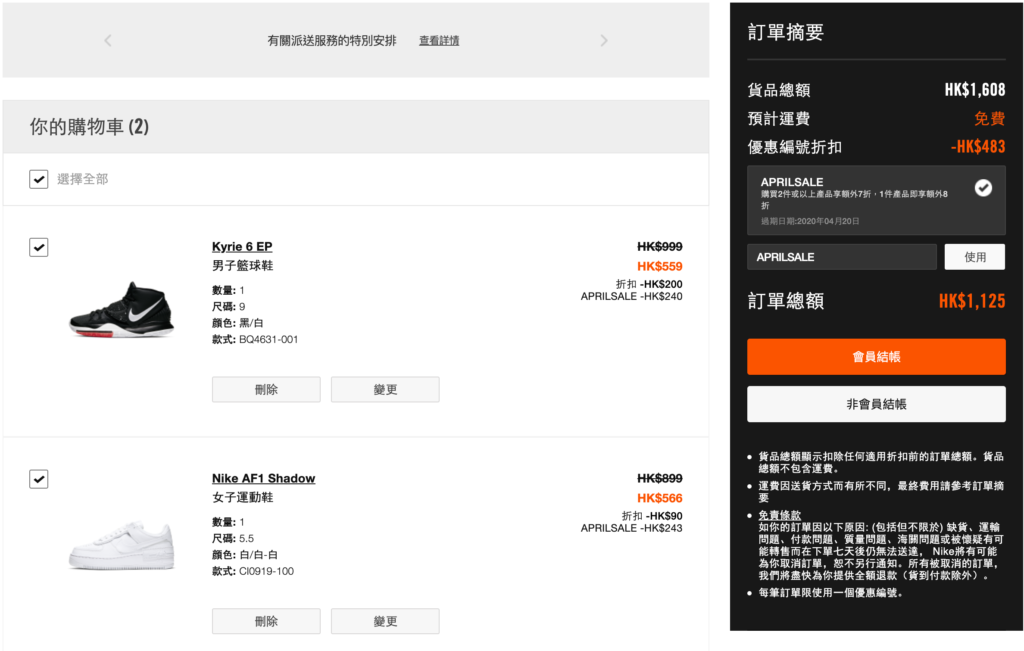Click the 尺碼: 5.5 size line
1024x651 pixels.
pyautogui.click(x=232, y=539)
